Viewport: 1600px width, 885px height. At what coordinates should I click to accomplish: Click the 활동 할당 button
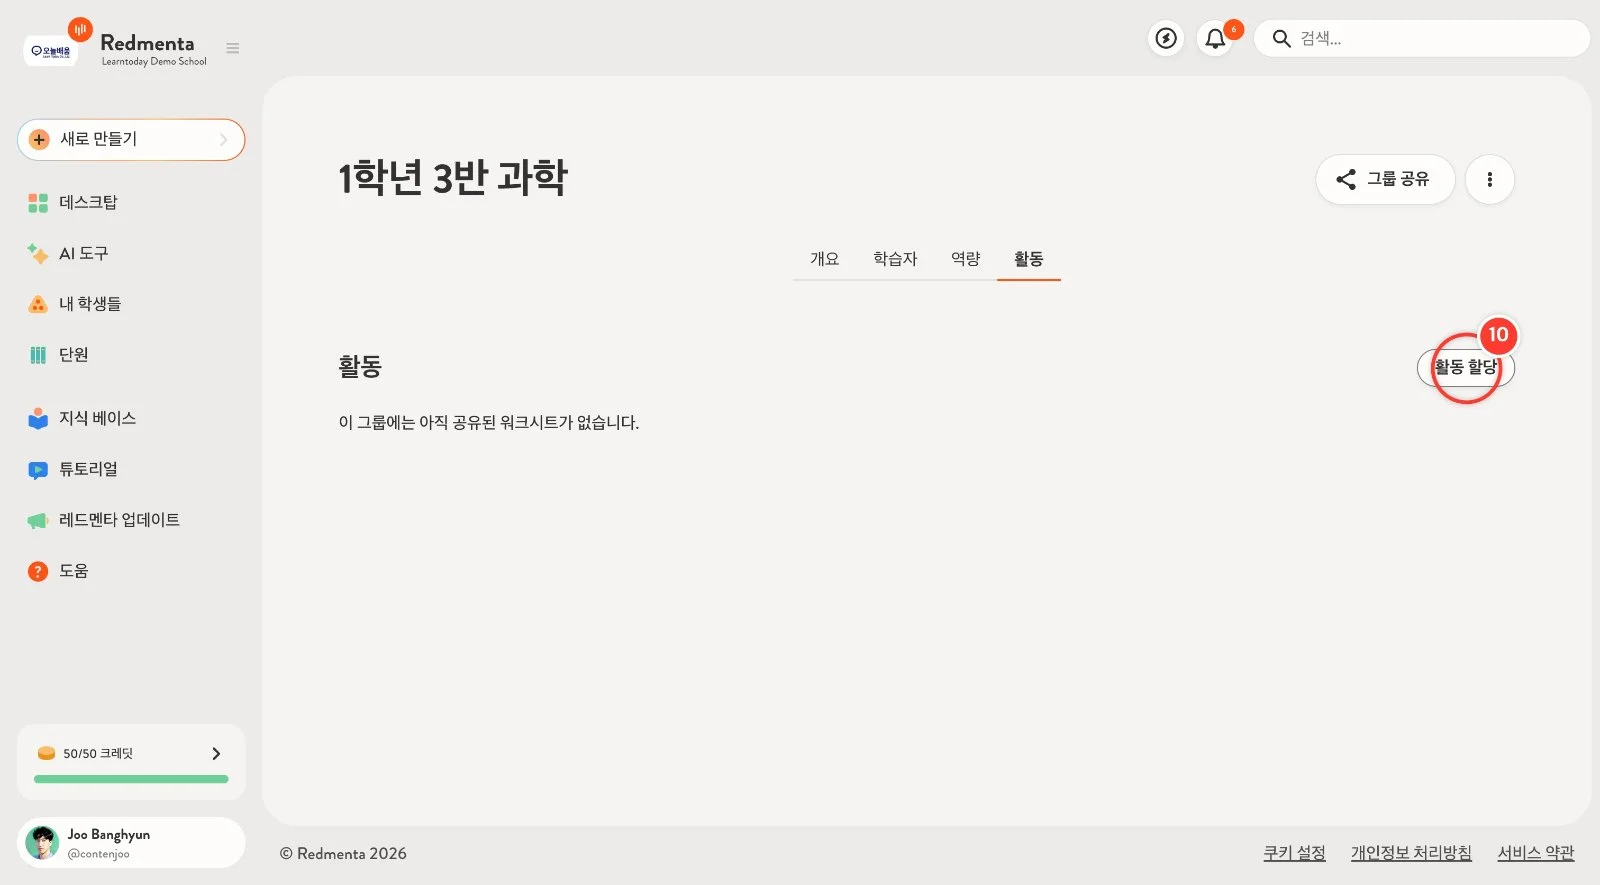pos(1466,367)
